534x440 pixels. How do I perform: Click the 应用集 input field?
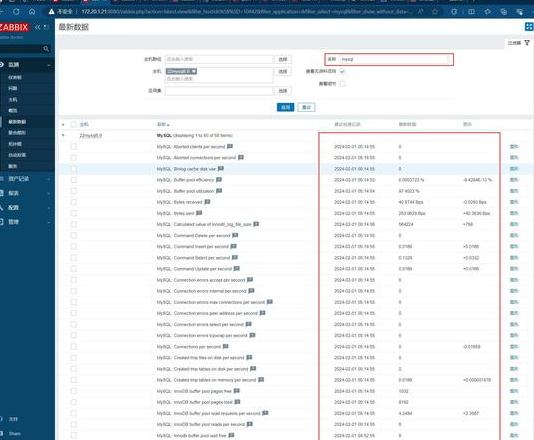pyautogui.click(x=219, y=91)
